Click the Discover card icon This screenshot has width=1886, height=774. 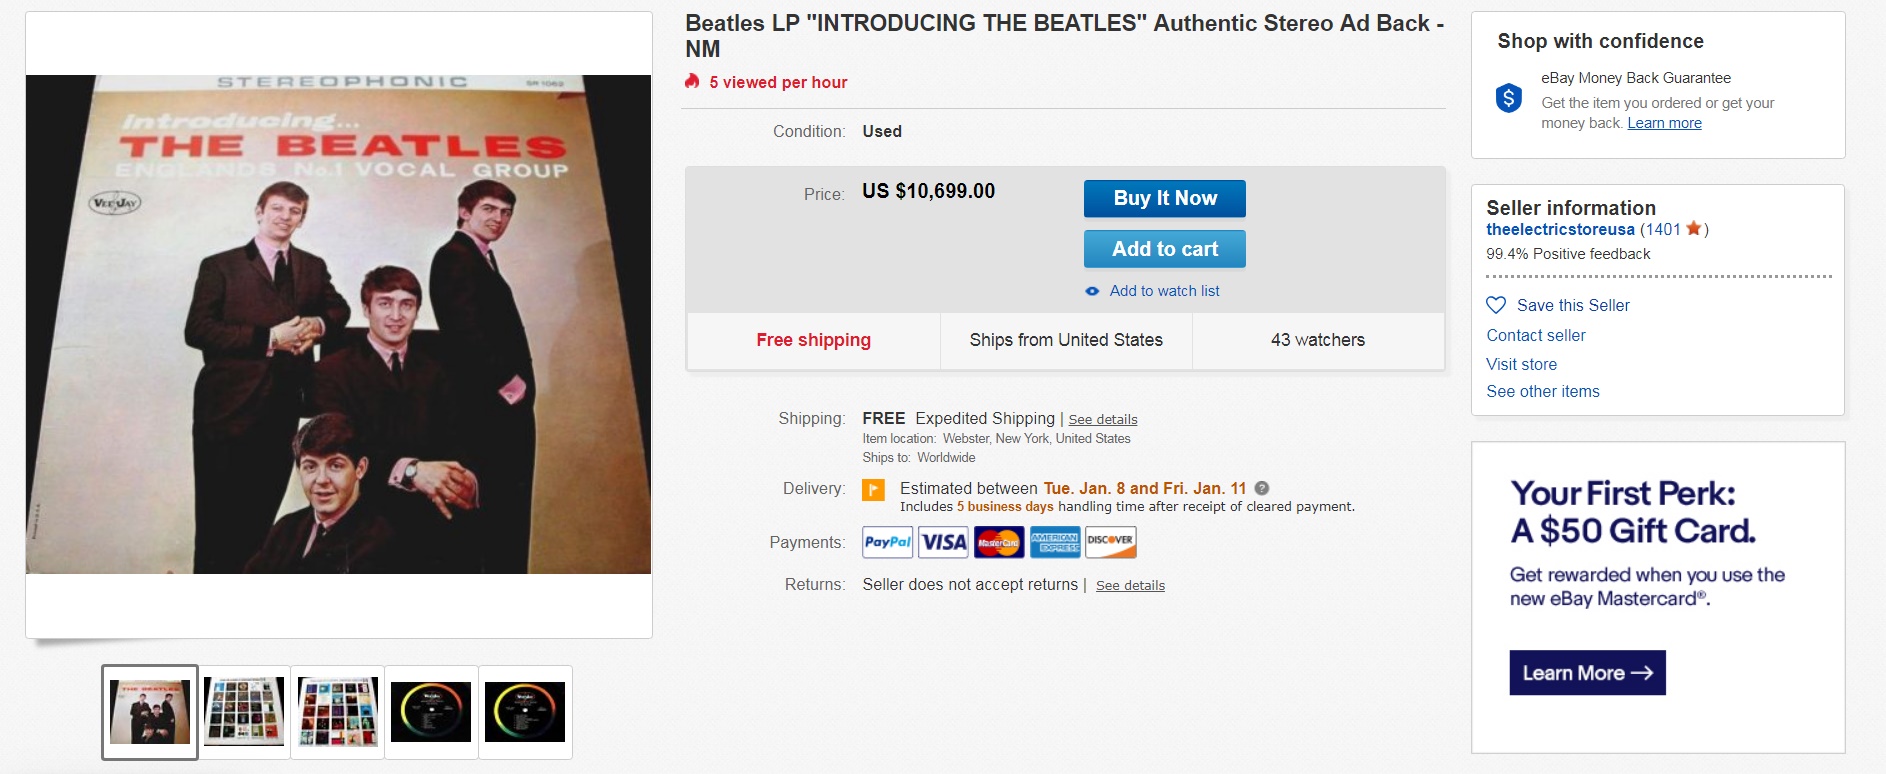[x=1110, y=542]
